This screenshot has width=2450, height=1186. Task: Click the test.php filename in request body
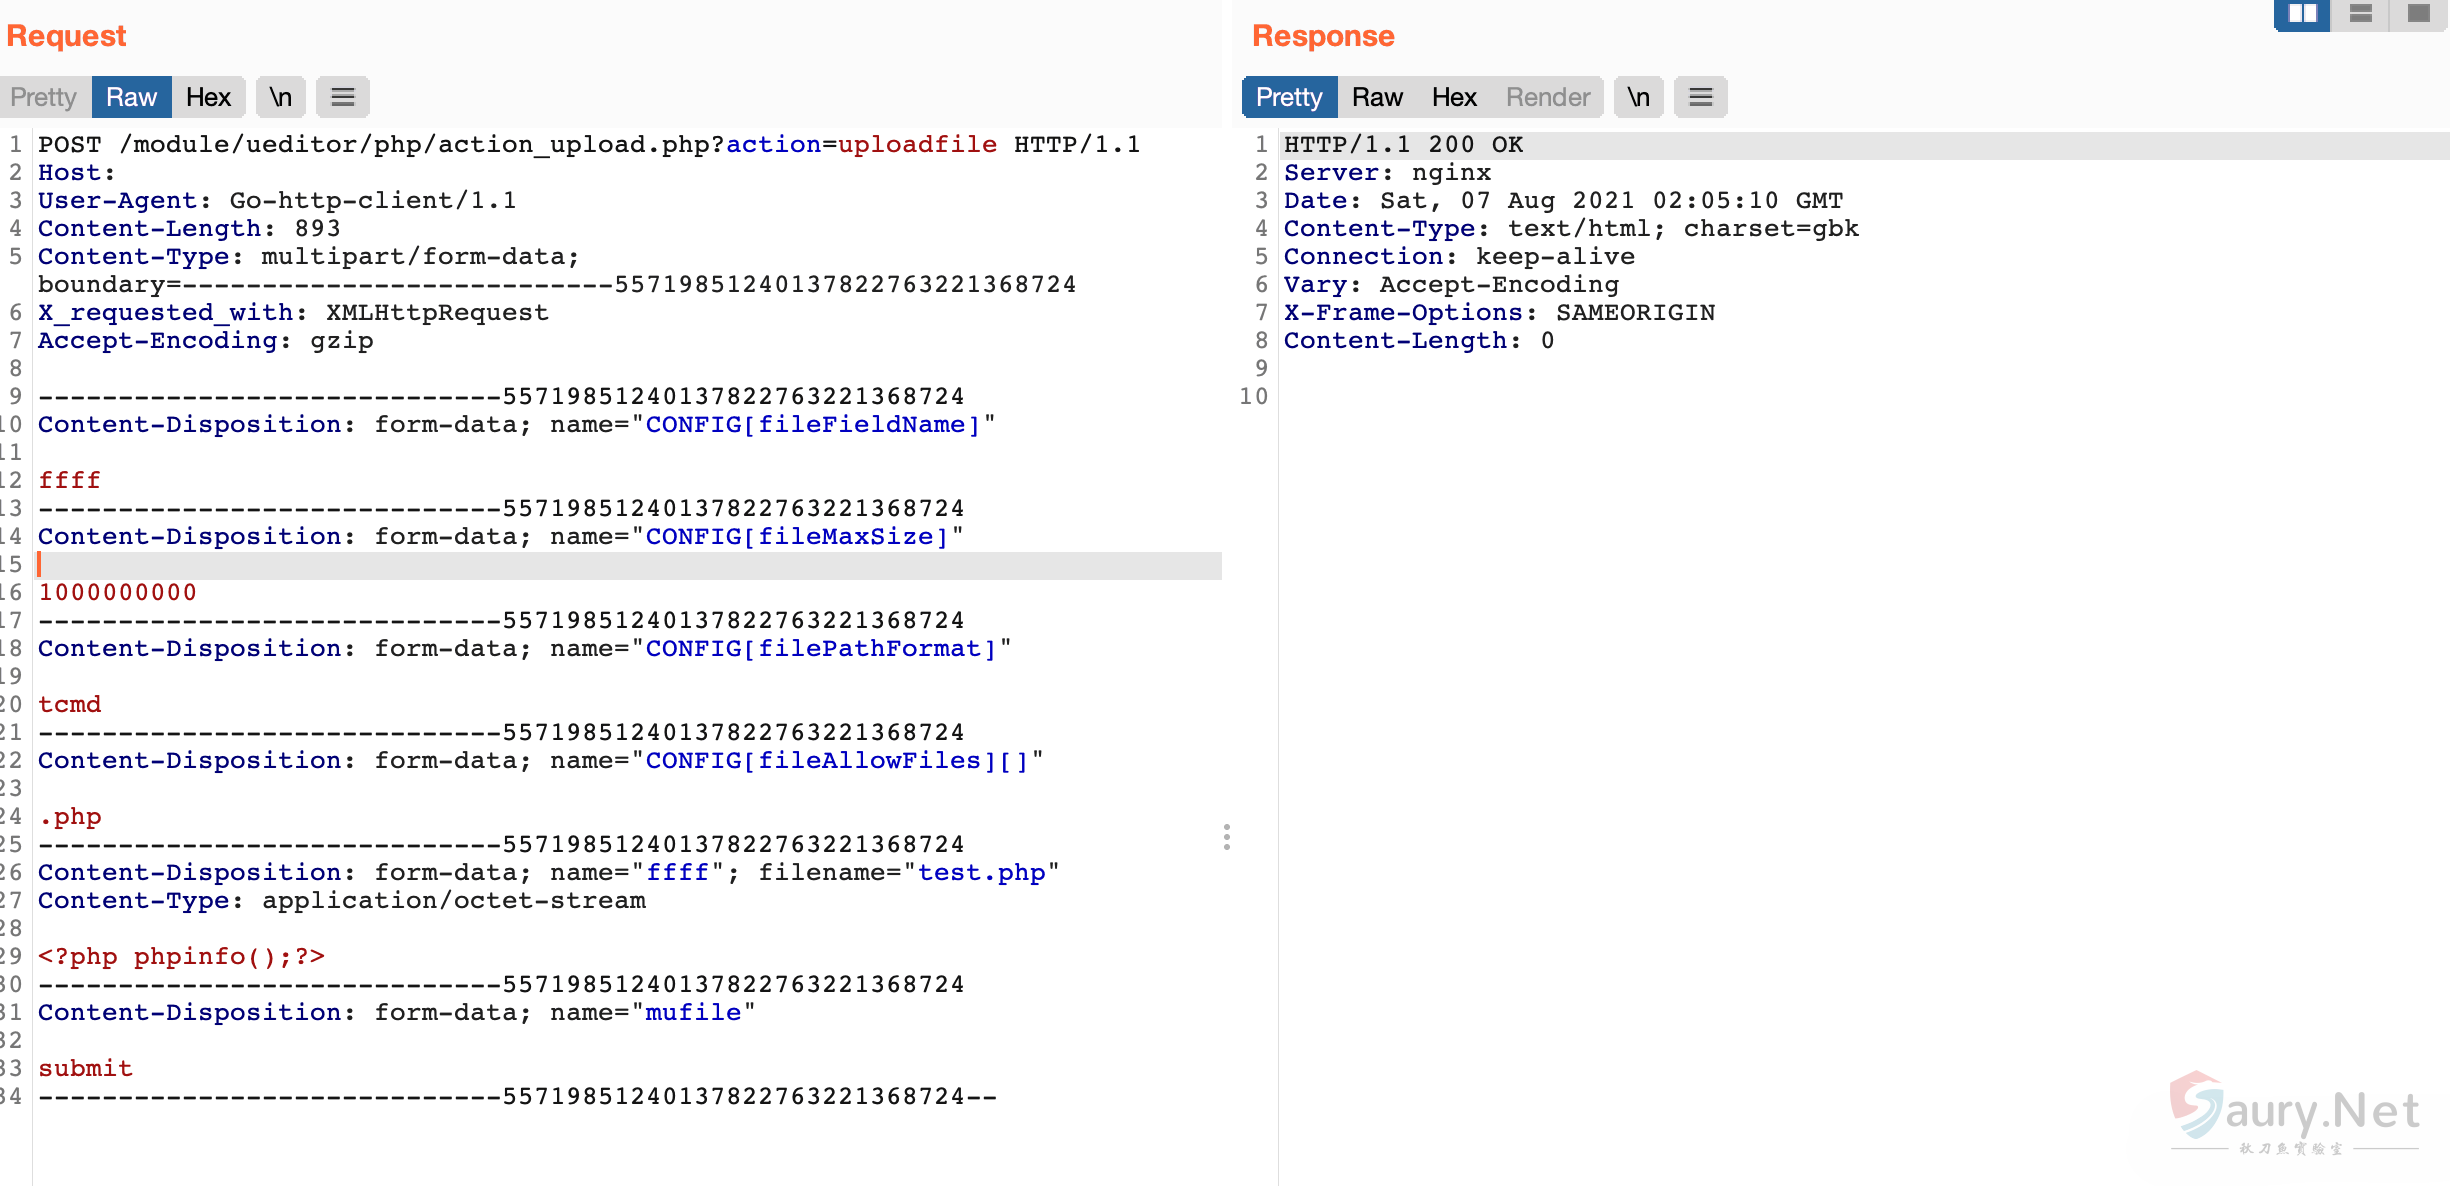point(981,872)
